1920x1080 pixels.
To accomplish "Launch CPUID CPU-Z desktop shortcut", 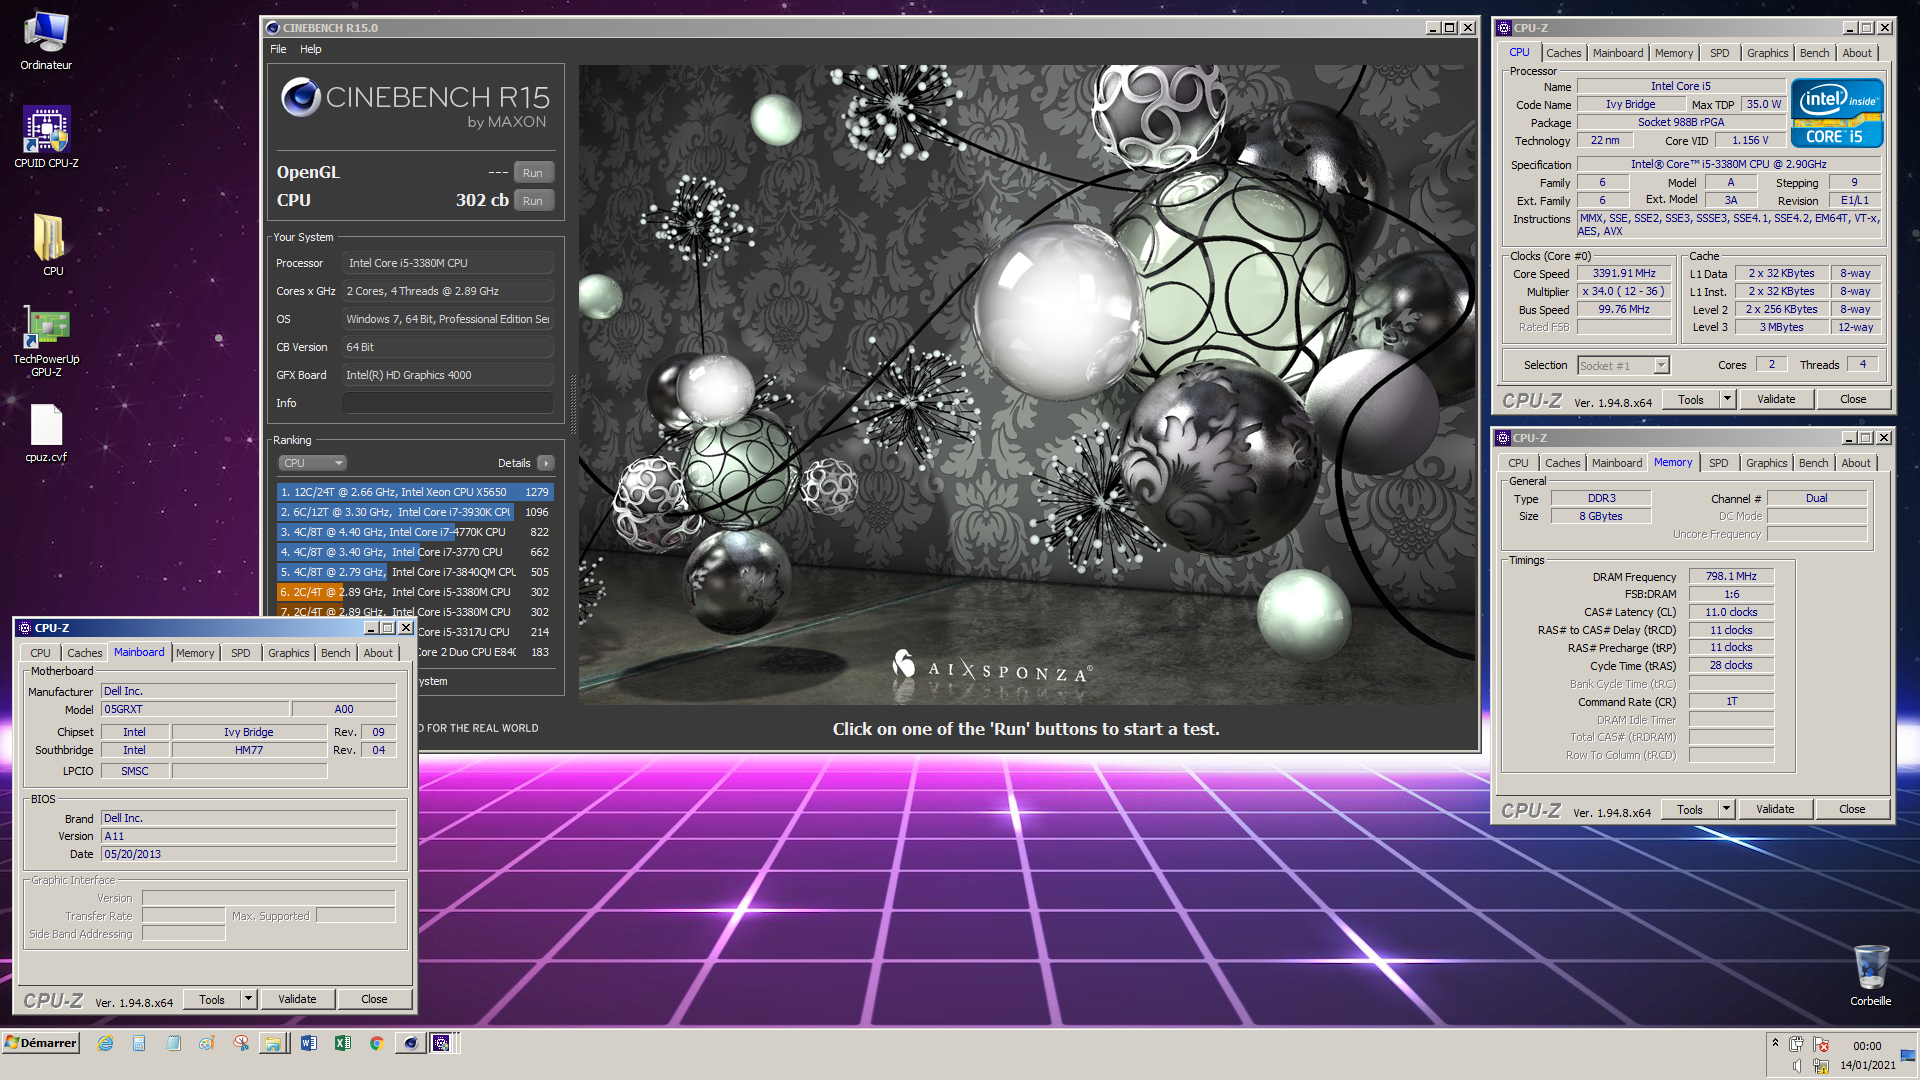I will pos(46,137).
